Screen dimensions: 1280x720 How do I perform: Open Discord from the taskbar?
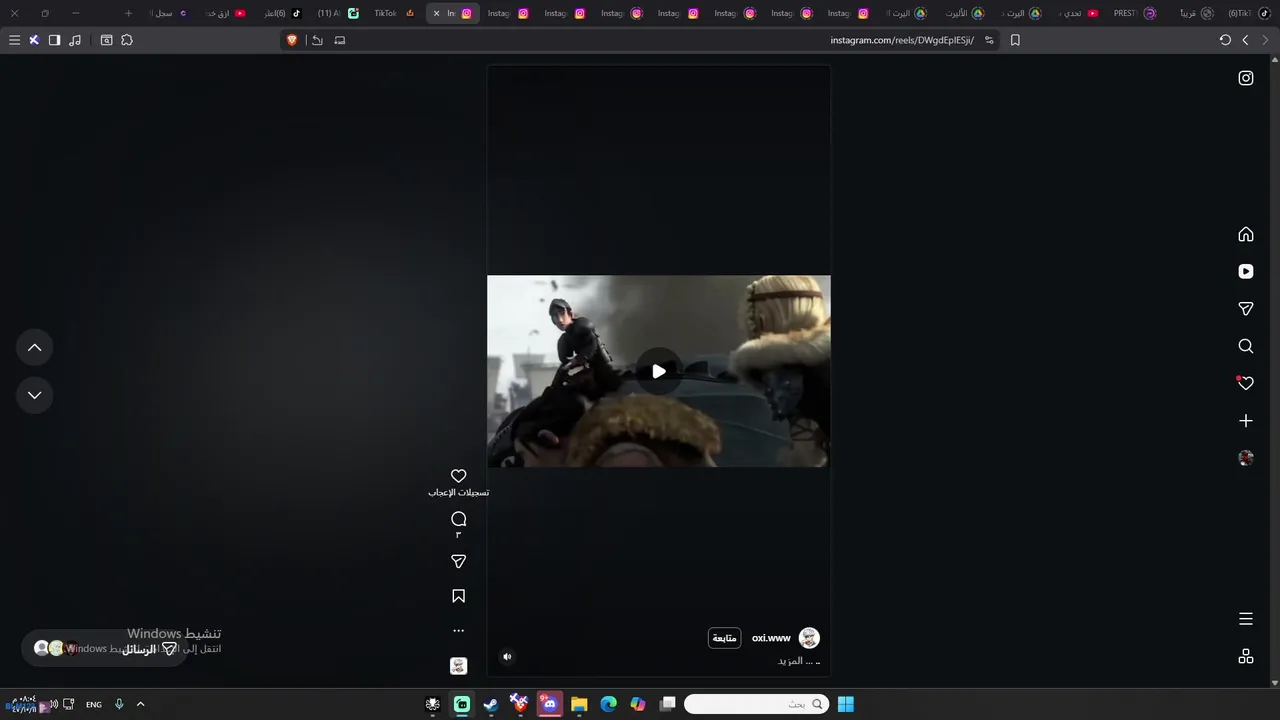(x=549, y=704)
